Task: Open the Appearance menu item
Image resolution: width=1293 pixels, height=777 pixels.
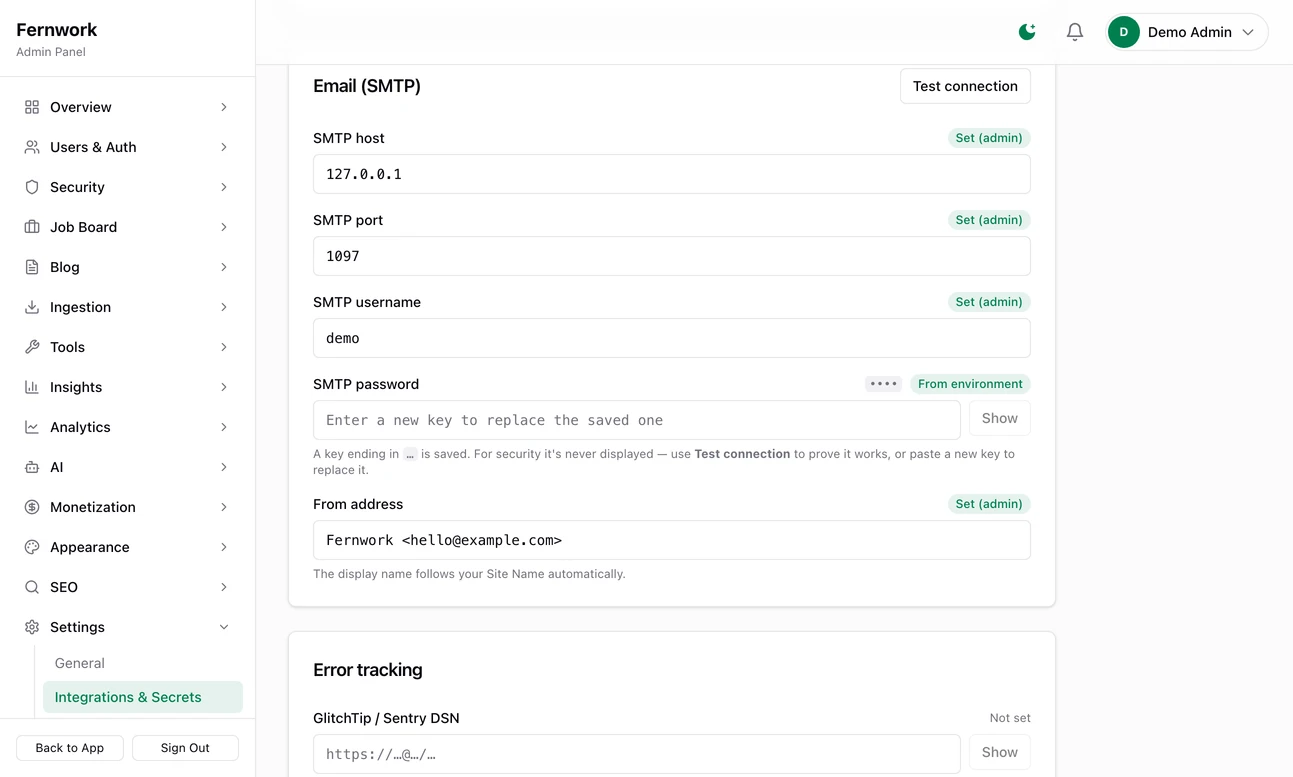Action: pyautogui.click(x=128, y=547)
